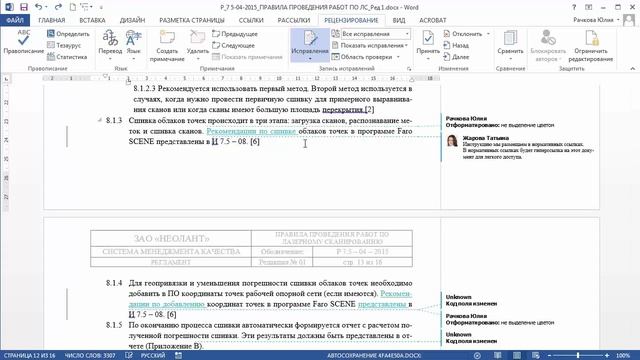
Task: Open Ribbon Display Options button
Action: (589, 7)
